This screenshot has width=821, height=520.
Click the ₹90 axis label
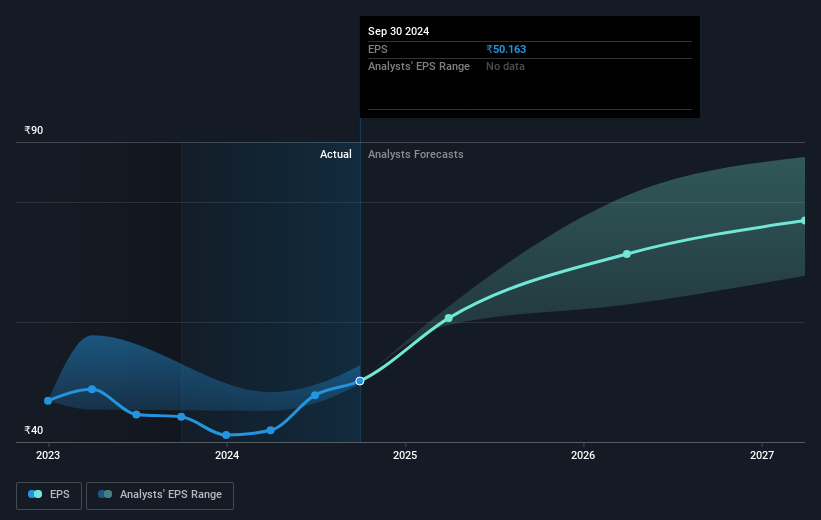point(34,130)
